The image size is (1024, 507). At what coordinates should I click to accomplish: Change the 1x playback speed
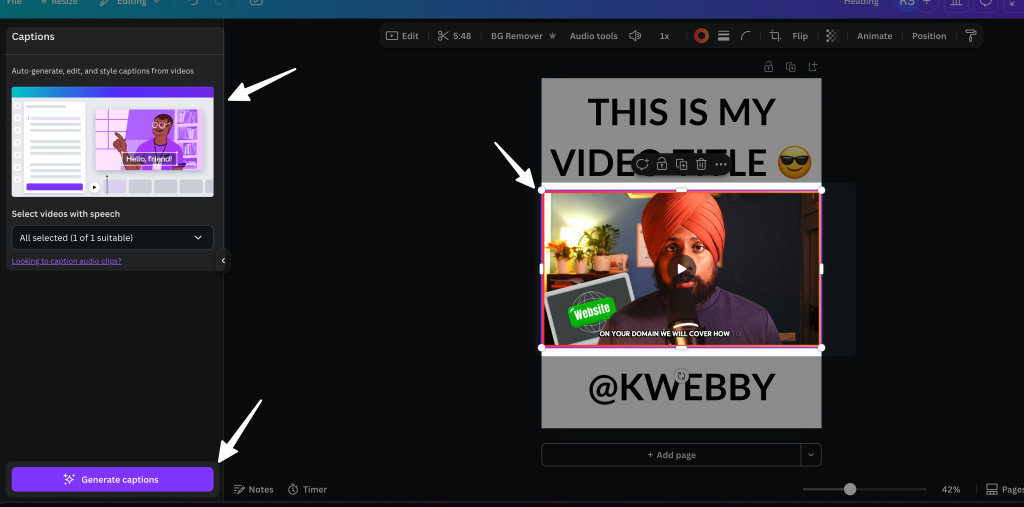(x=664, y=36)
